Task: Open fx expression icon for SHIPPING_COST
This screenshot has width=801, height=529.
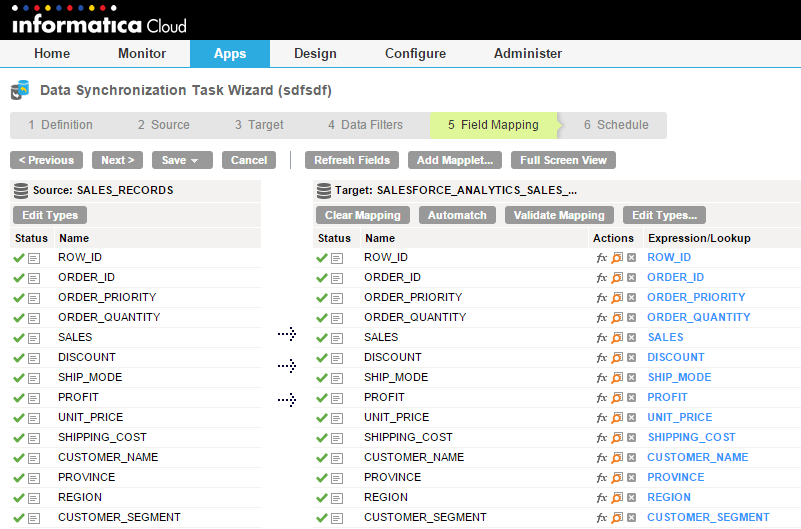Action: 602,438
